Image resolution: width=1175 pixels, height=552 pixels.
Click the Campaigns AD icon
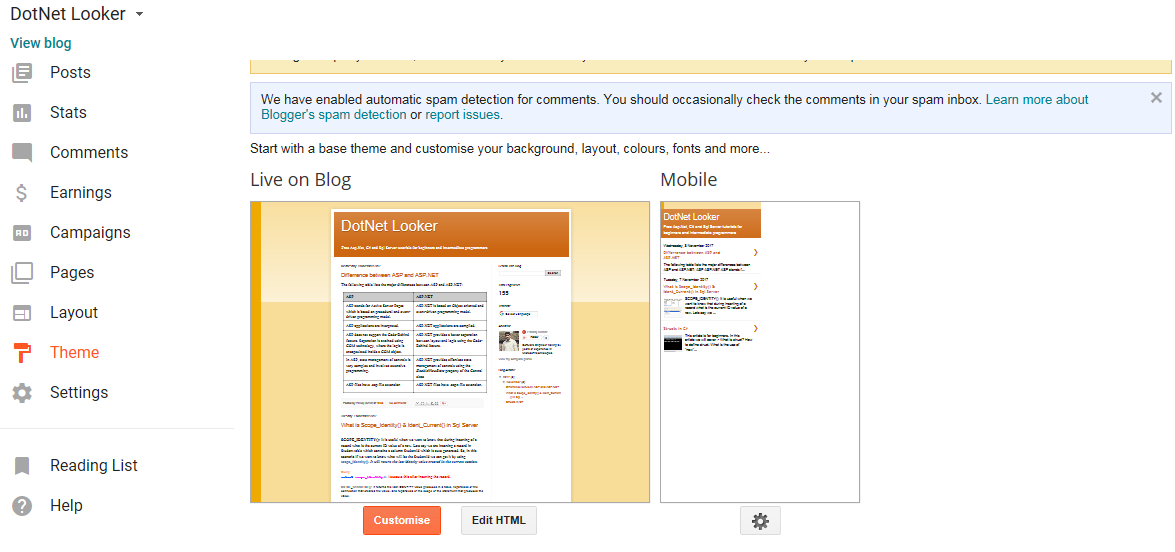(22, 233)
